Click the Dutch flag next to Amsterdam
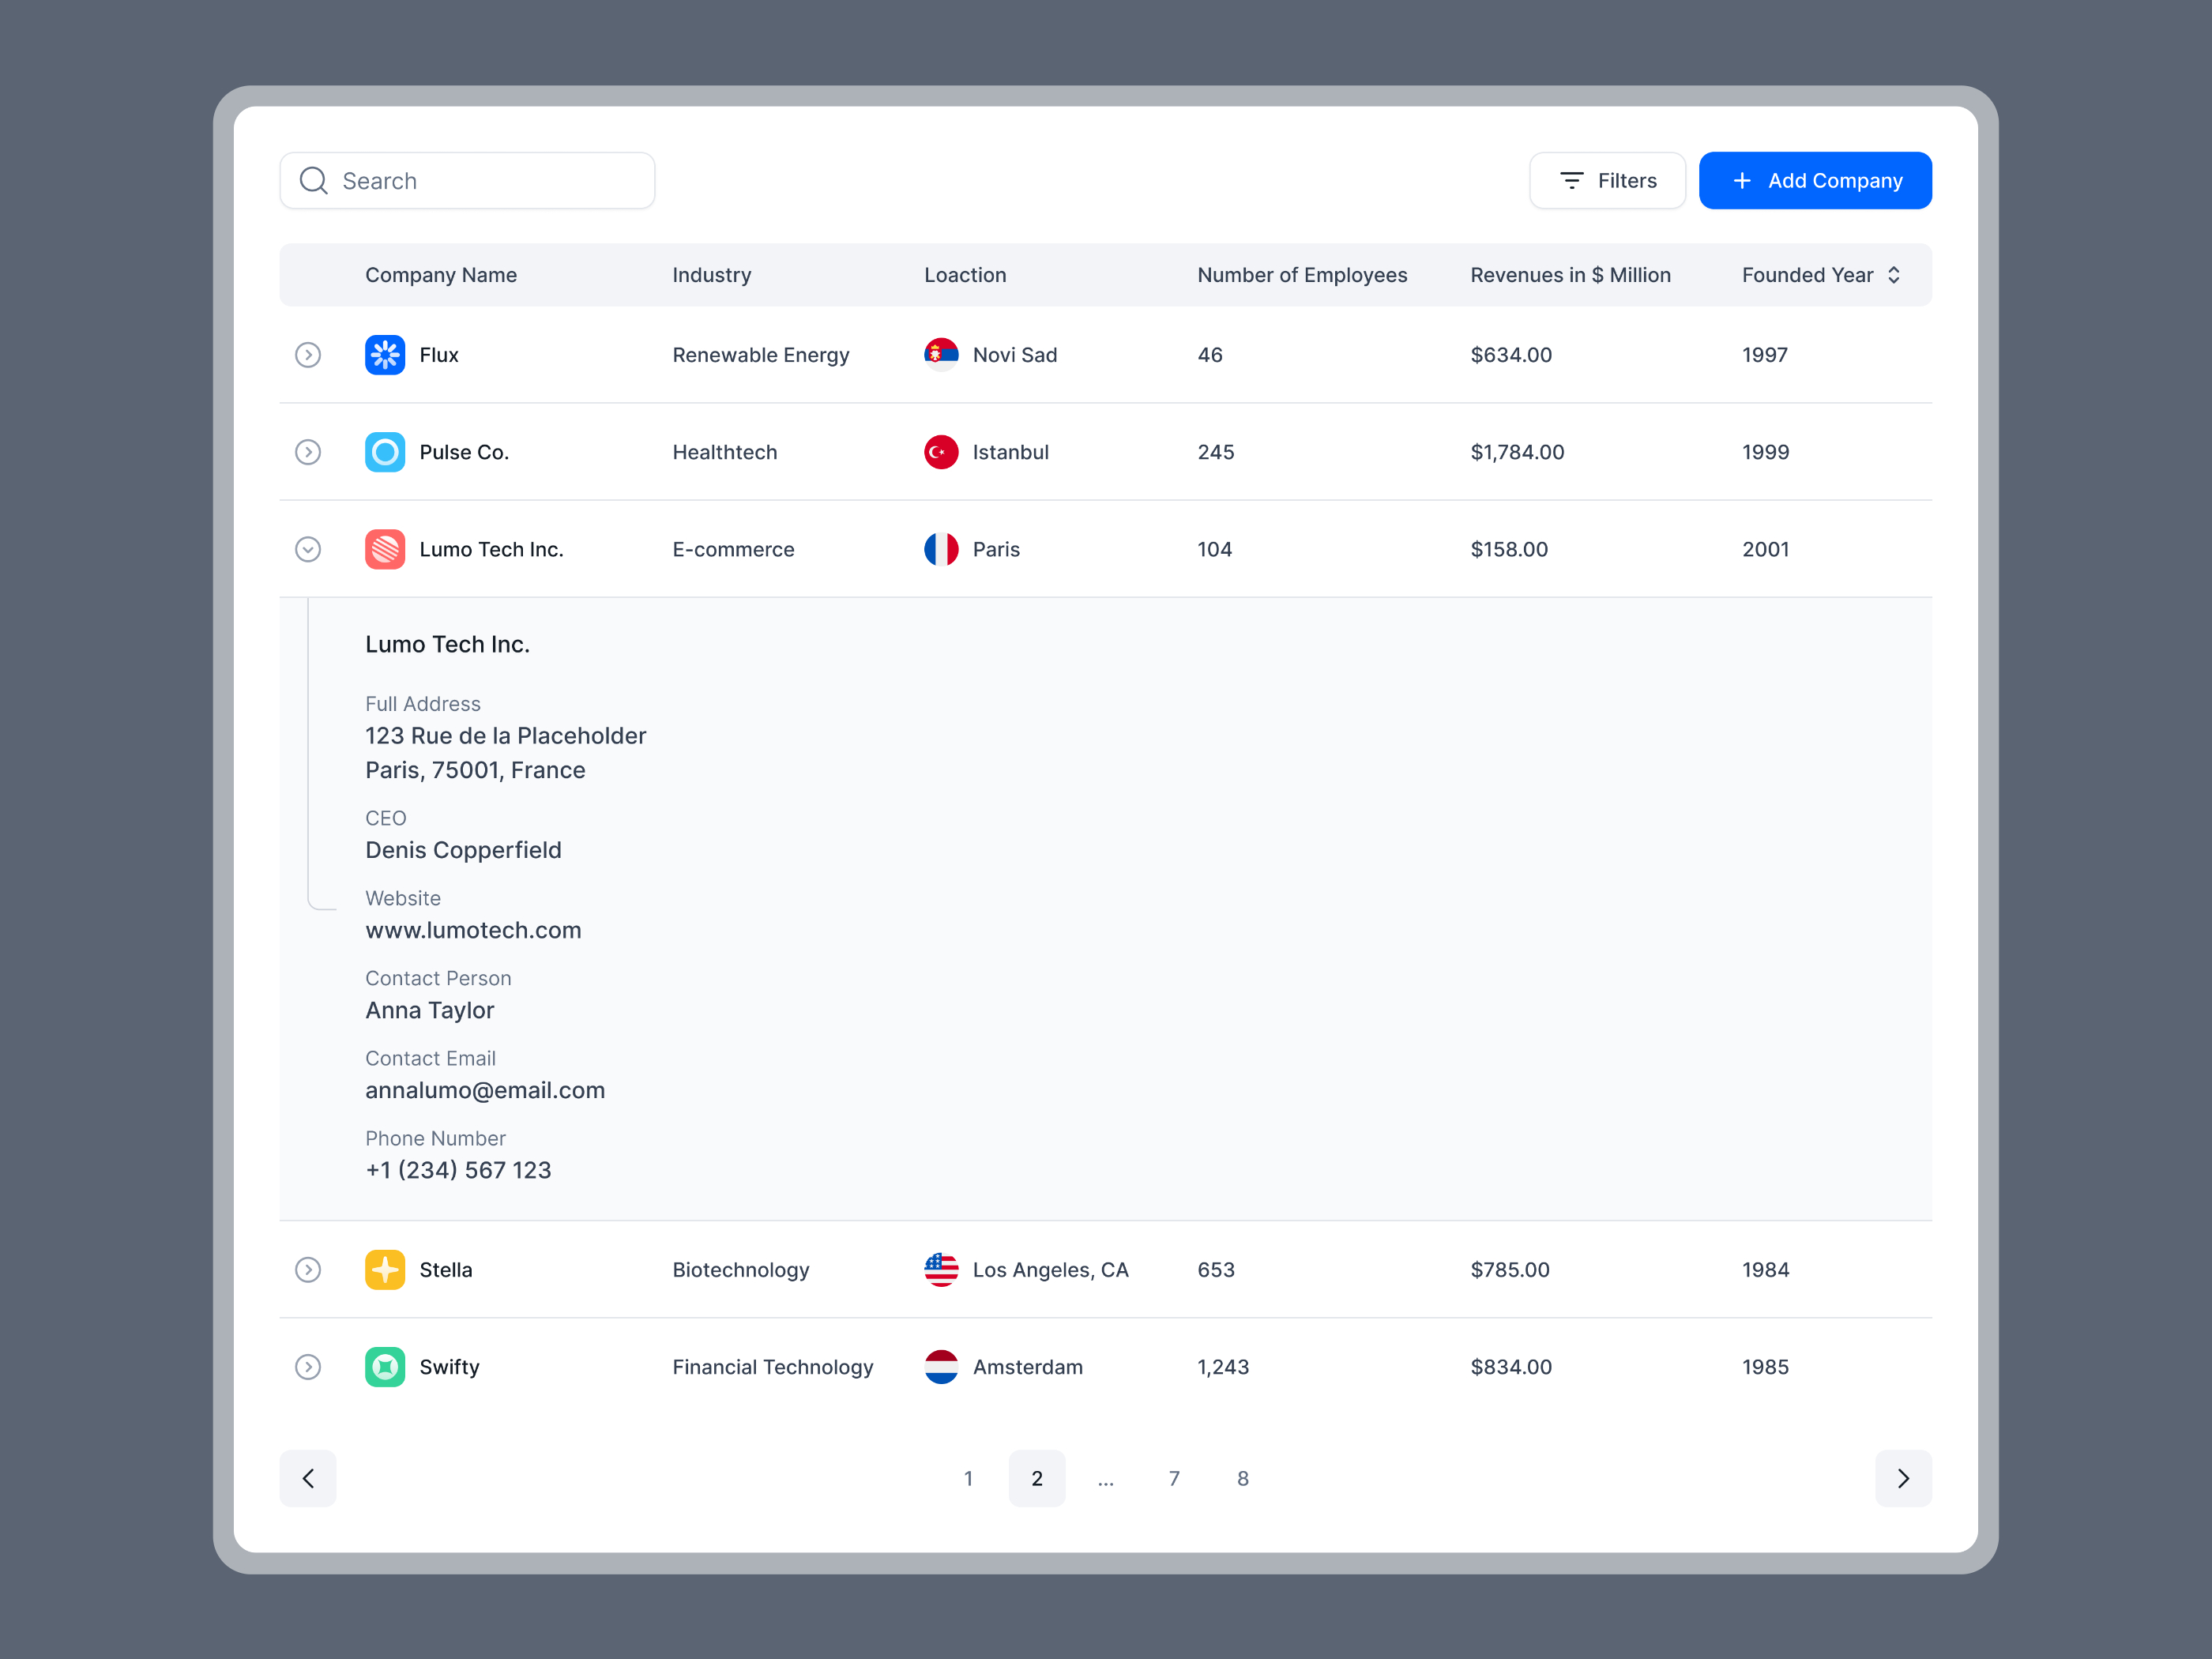This screenshot has width=2212, height=1659. (x=940, y=1367)
